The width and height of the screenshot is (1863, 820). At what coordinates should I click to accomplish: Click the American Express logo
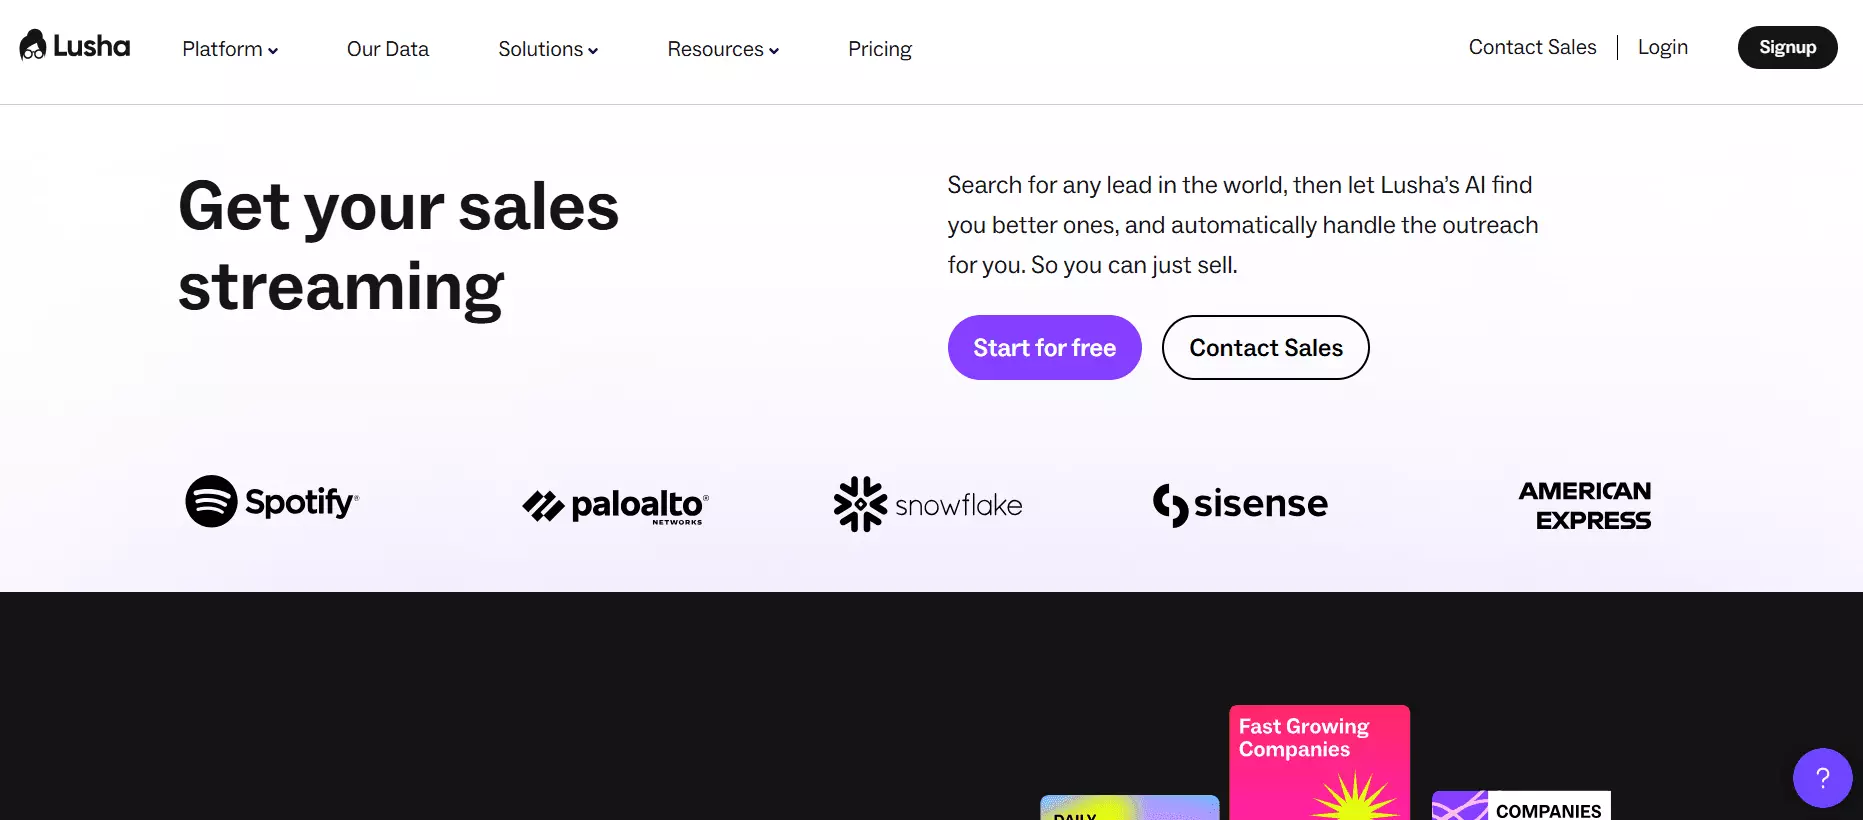[x=1585, y=505]
